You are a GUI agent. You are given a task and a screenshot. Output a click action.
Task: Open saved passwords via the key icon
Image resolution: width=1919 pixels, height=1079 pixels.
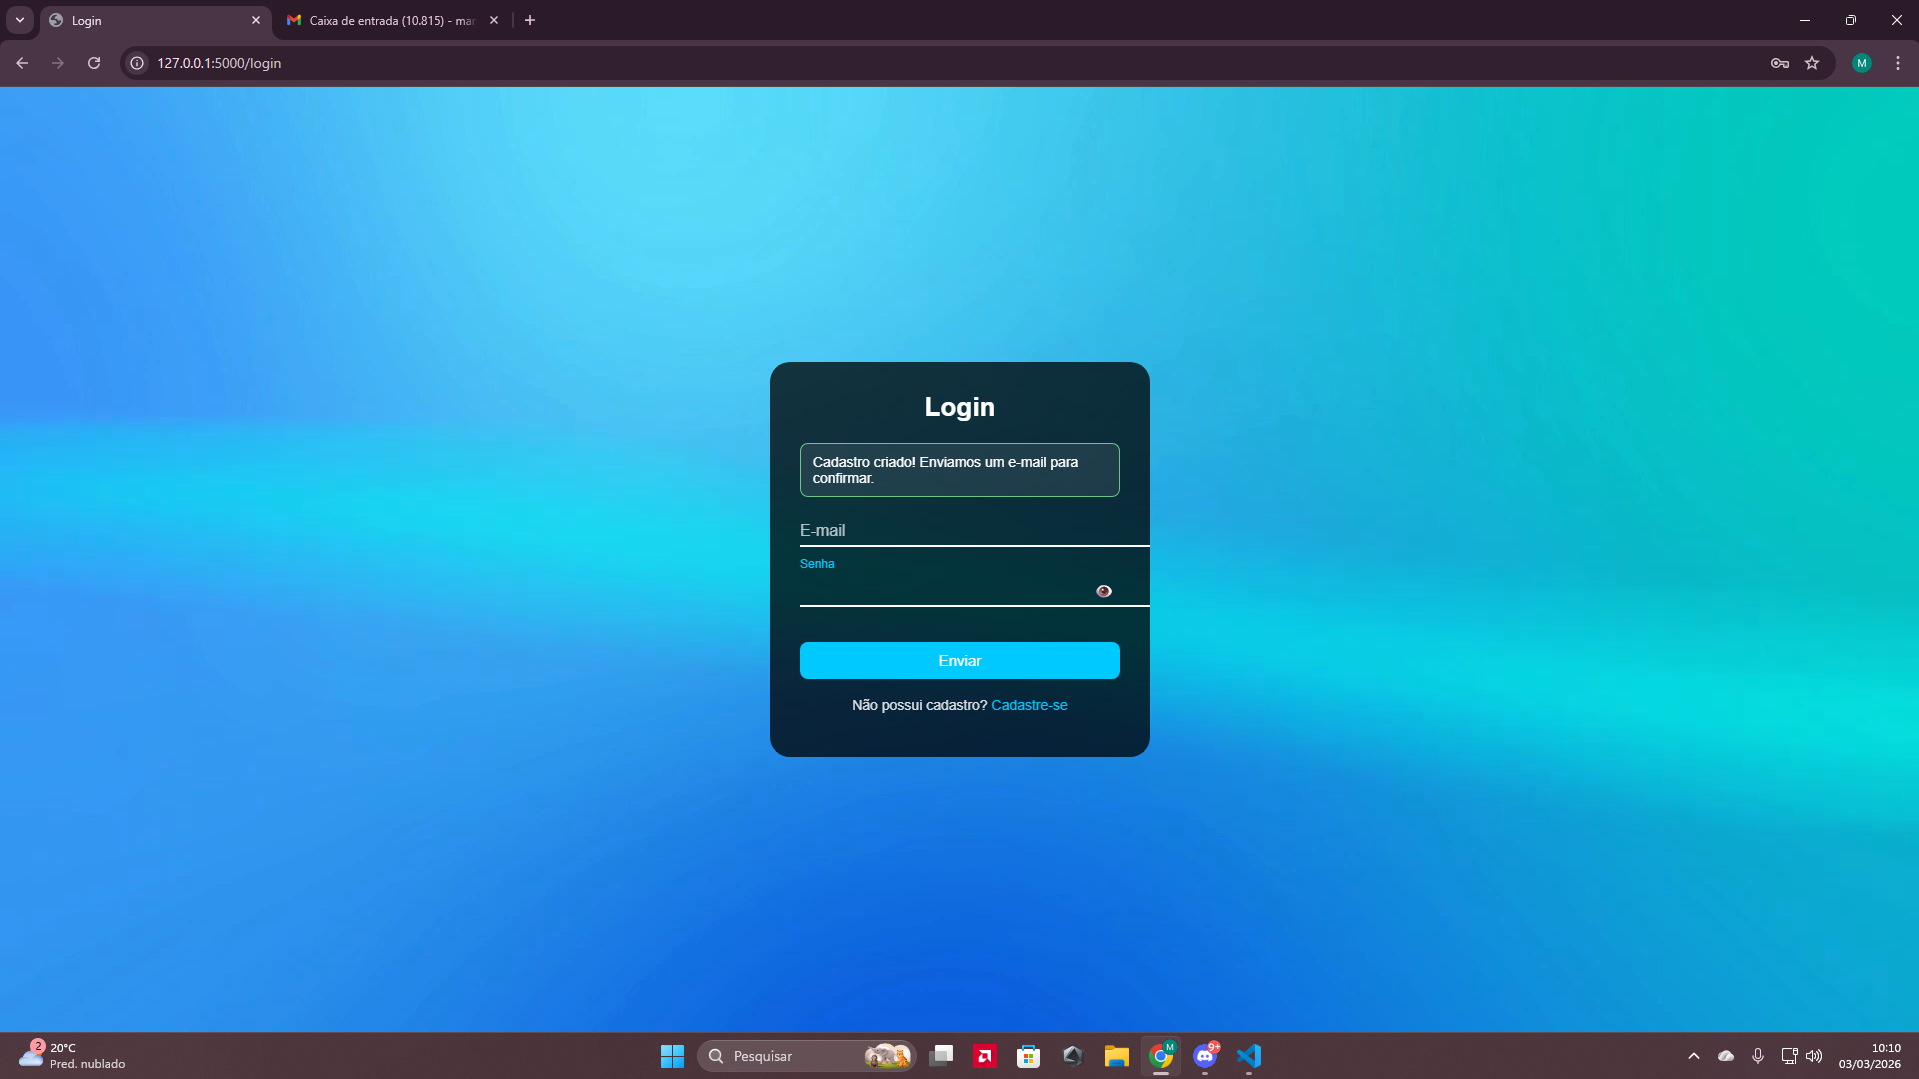point(1779,62)
